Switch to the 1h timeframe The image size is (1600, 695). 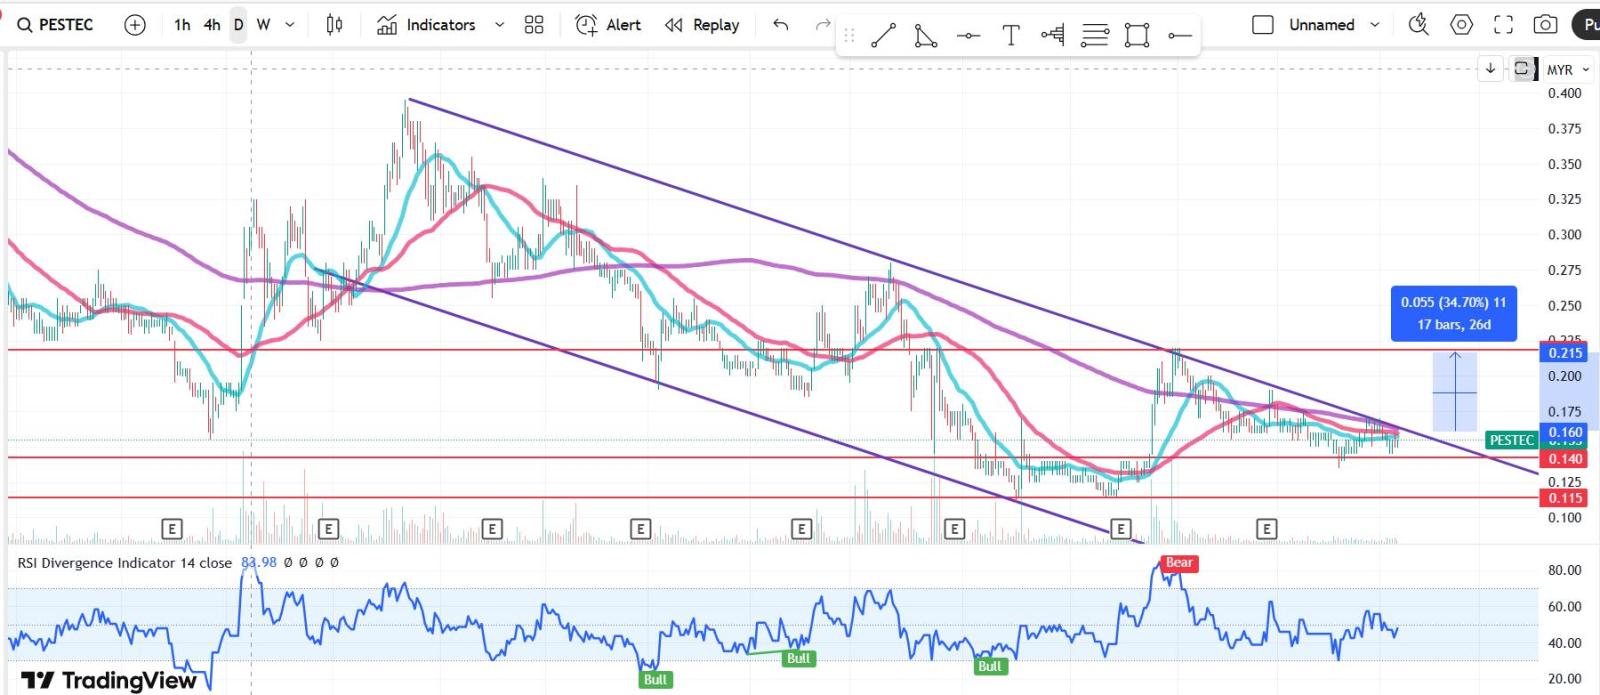pos(182,25)
